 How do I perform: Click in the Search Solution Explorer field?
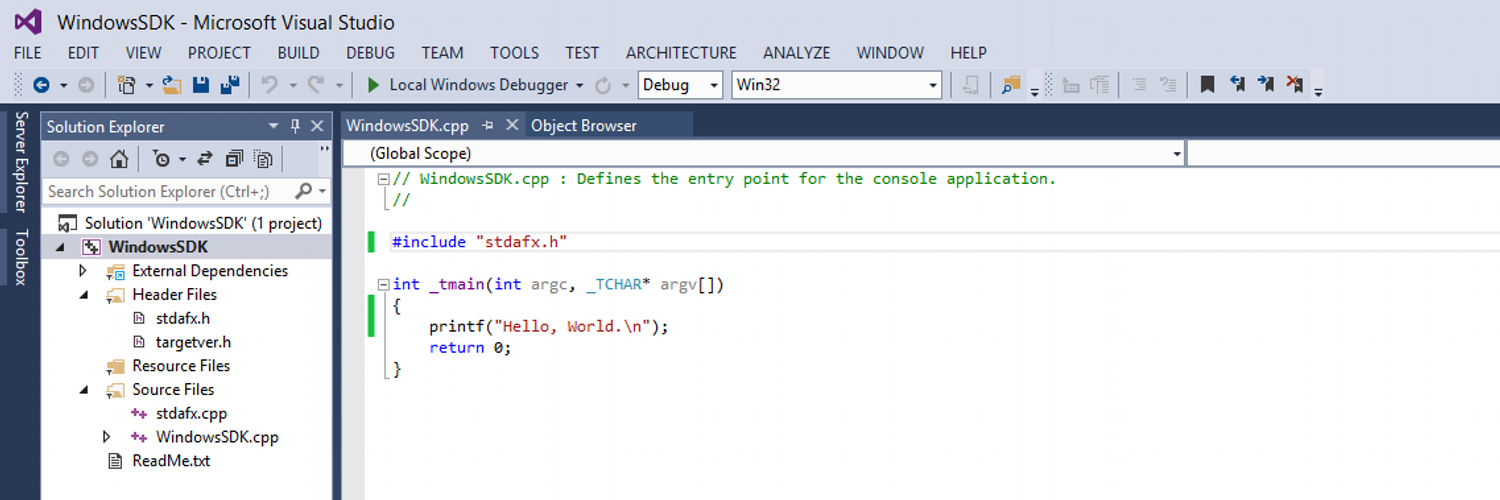coord(169,191)
